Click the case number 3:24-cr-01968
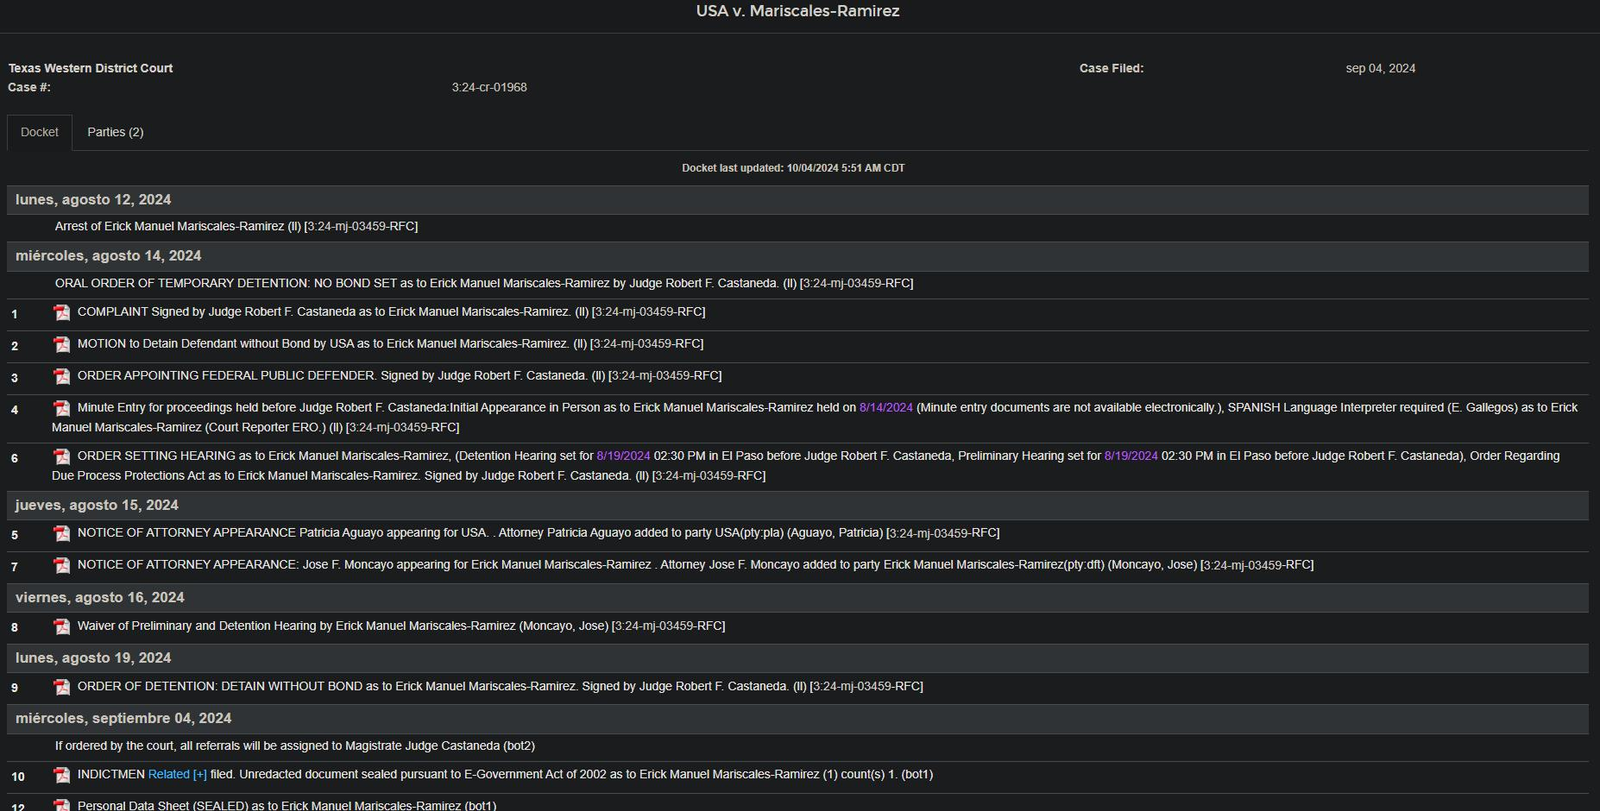This screenshot has height=811, width=1600. pos(489,87)
